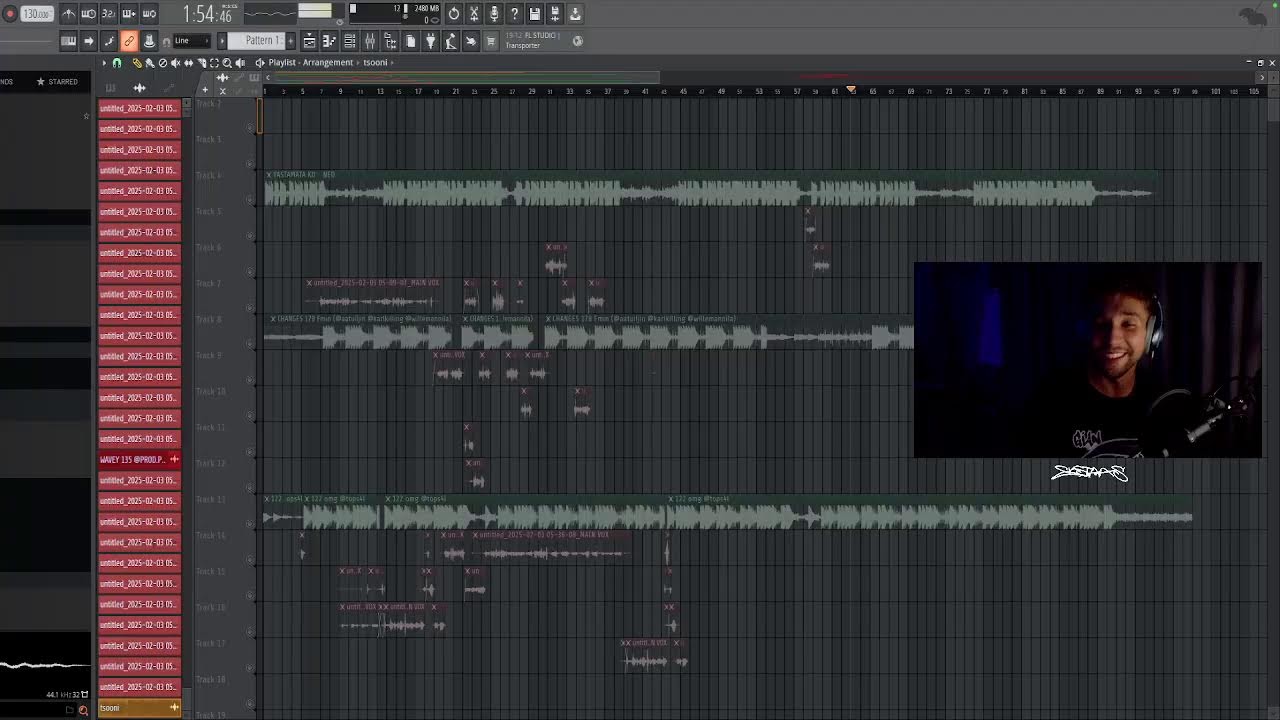The height and width of the screenshot is (720, 1280).
Task: Toggle the green magnet snap button
Action: click(117, 63)
